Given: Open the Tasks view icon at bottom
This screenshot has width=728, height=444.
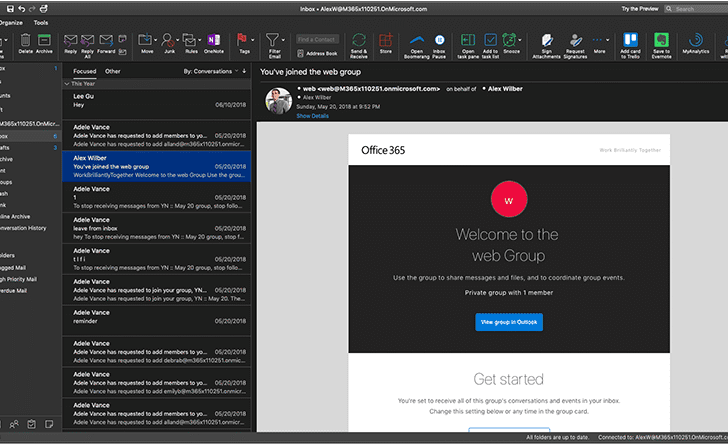Looking at the screenshot, I should [32, 424].
